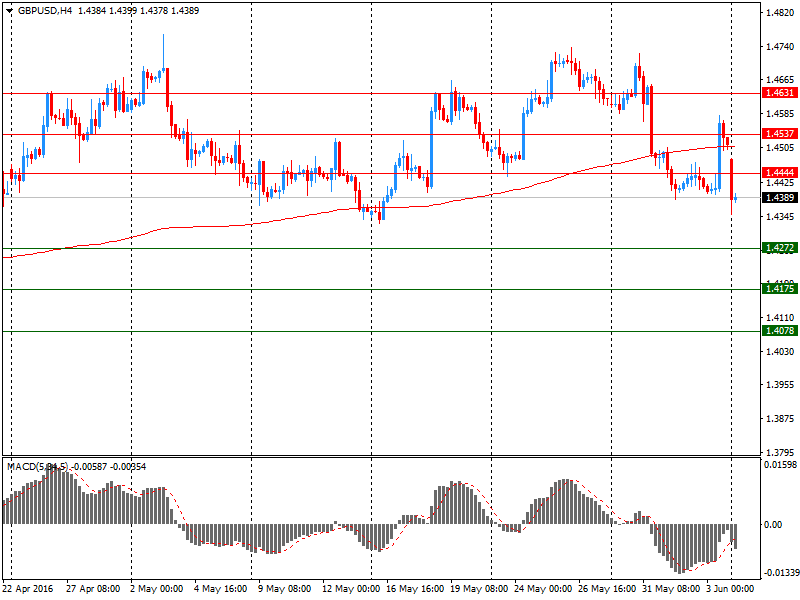This screenshot has width=800, height=600.
Task: Click the 31 May 08:00 time label
Action: click(671, 589)
